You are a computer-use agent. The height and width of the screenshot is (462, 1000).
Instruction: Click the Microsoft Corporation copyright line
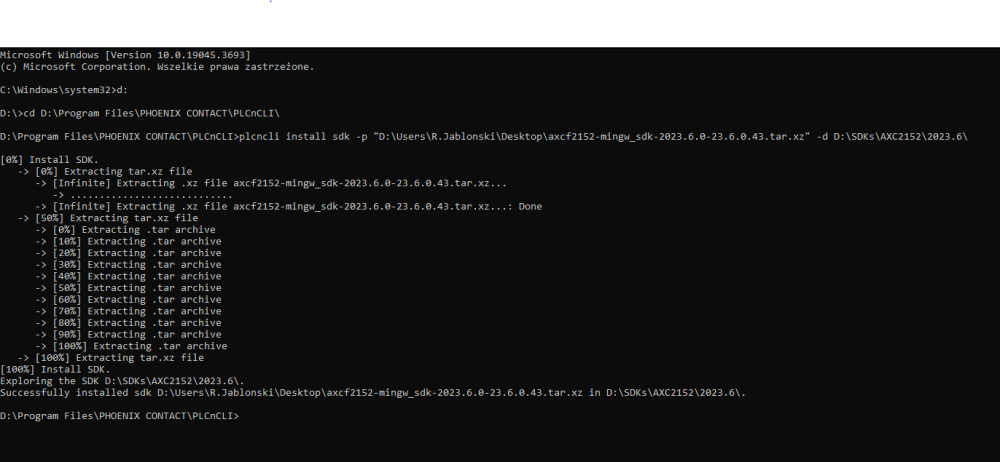[x=157, y=66]
